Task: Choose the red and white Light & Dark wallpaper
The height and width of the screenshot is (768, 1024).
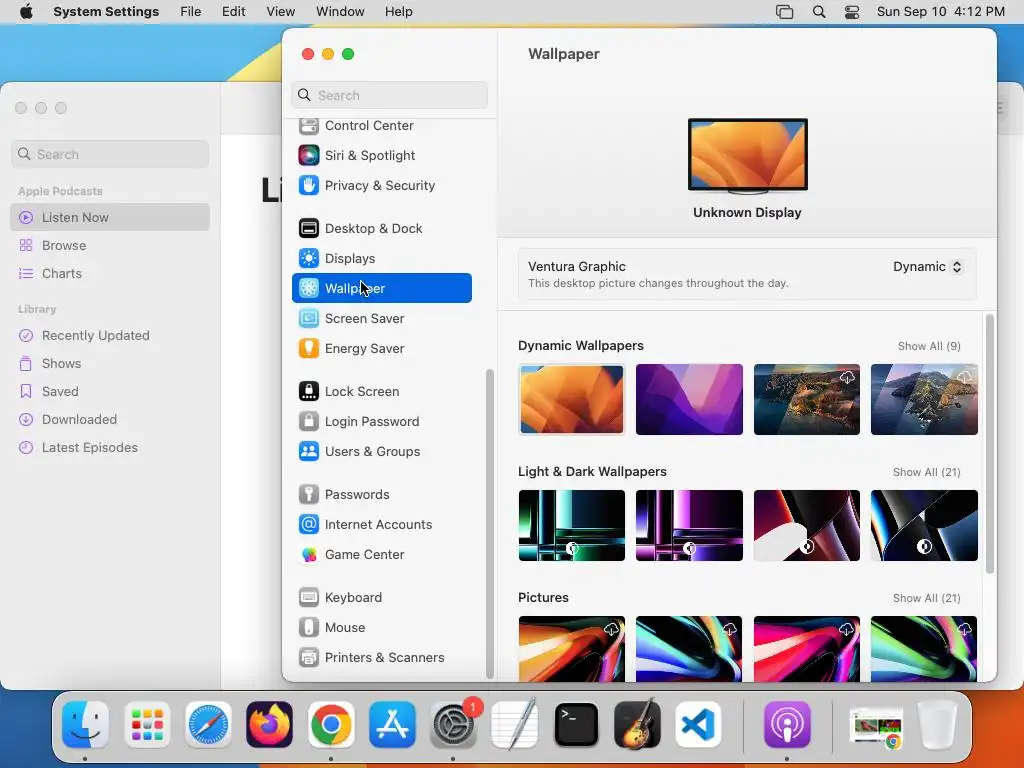Action: 807,526
